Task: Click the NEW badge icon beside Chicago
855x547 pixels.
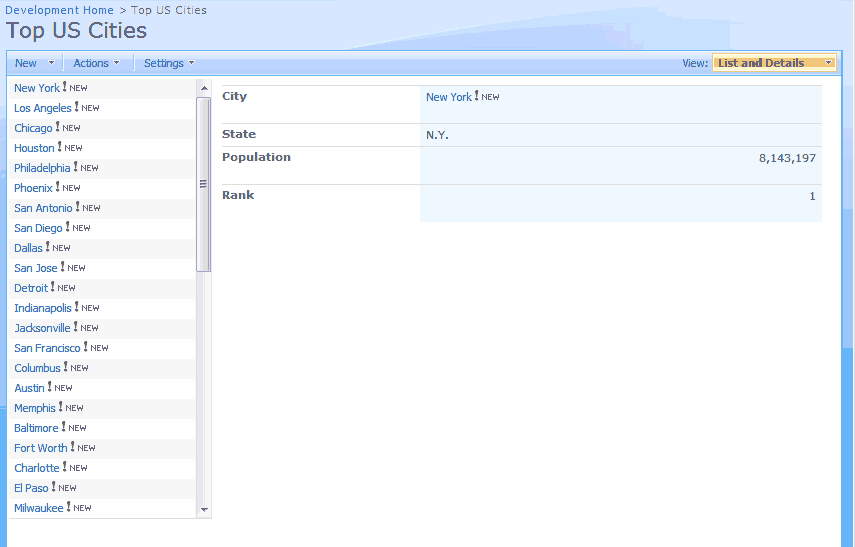Action: (x=68, y=128)
